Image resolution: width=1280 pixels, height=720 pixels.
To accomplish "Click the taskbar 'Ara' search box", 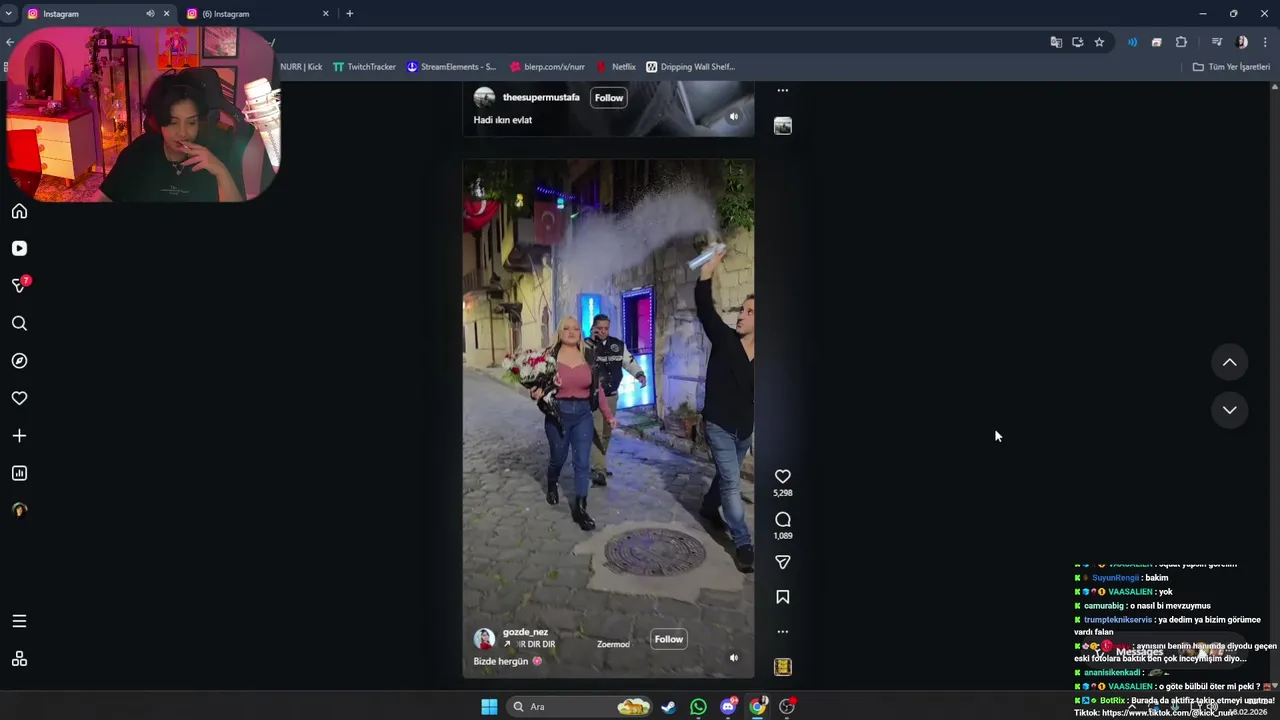I will click(579, 707).
